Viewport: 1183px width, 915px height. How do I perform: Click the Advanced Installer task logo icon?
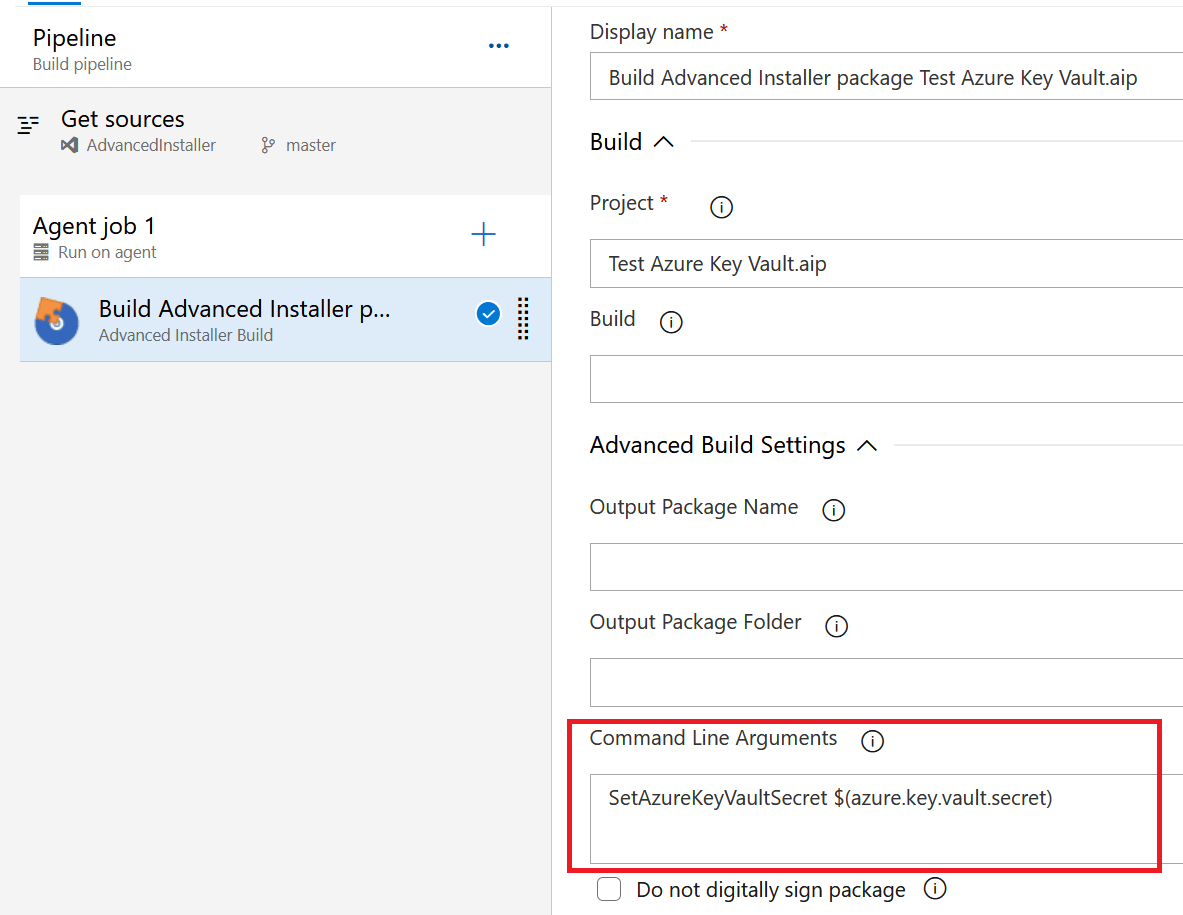[x=57, y=321]
